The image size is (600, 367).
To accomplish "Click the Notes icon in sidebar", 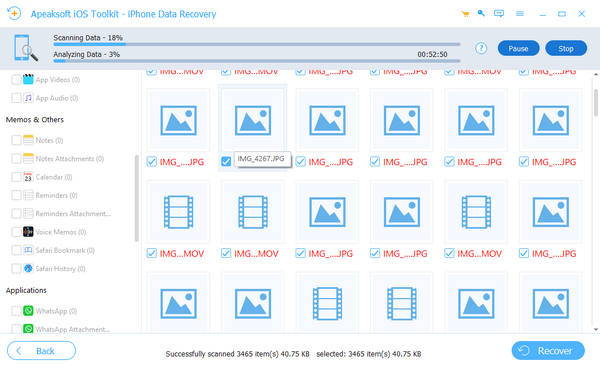I will click(x=28, y=140).
